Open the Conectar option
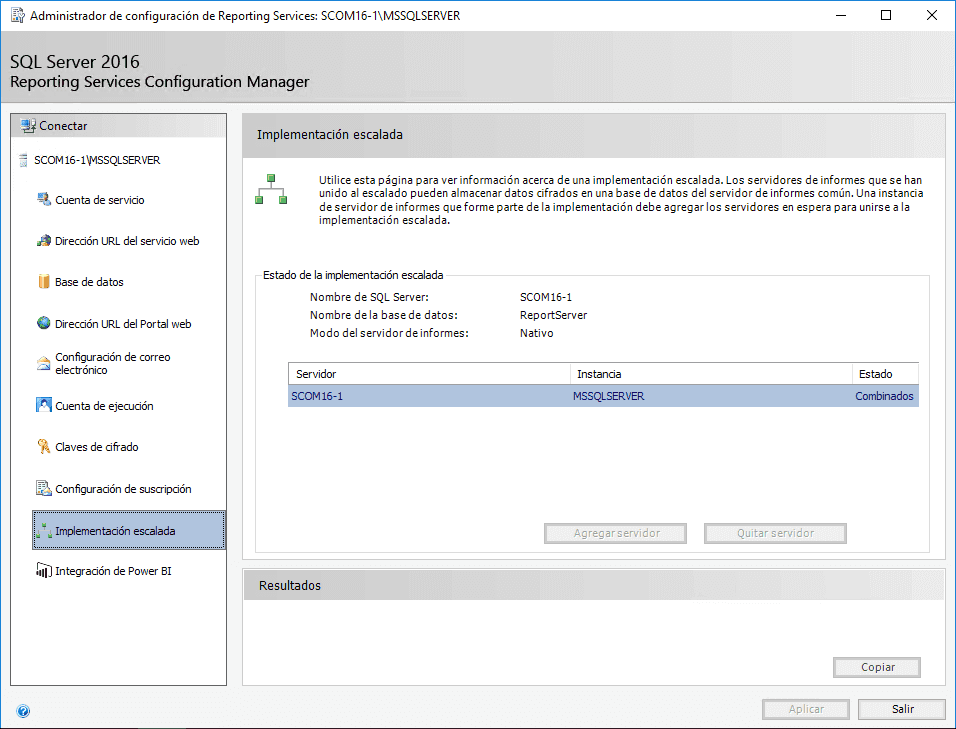This screenshot has height=729, width=956. [63, 126]
